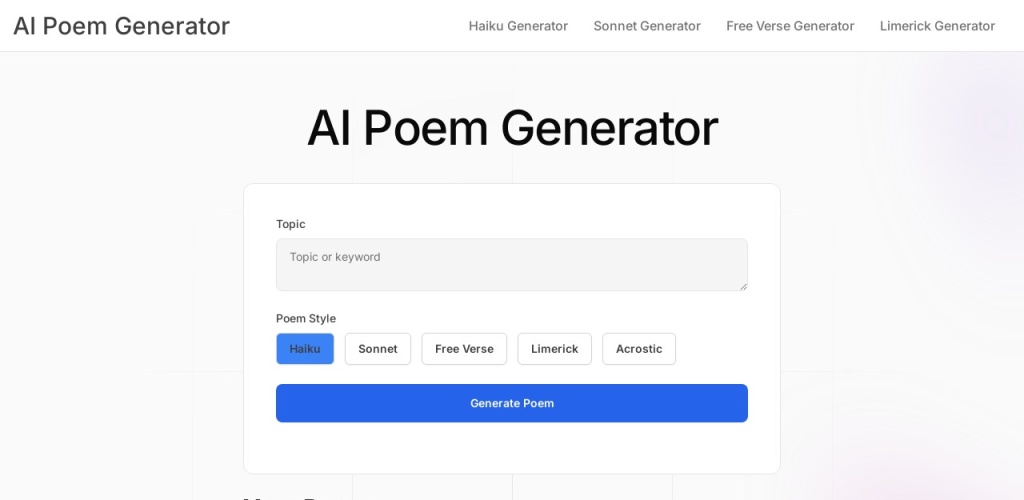This screenshot has height=500, width=1024.
Task: Click the large AI Poem Generator heading
Action: point(512,128)
